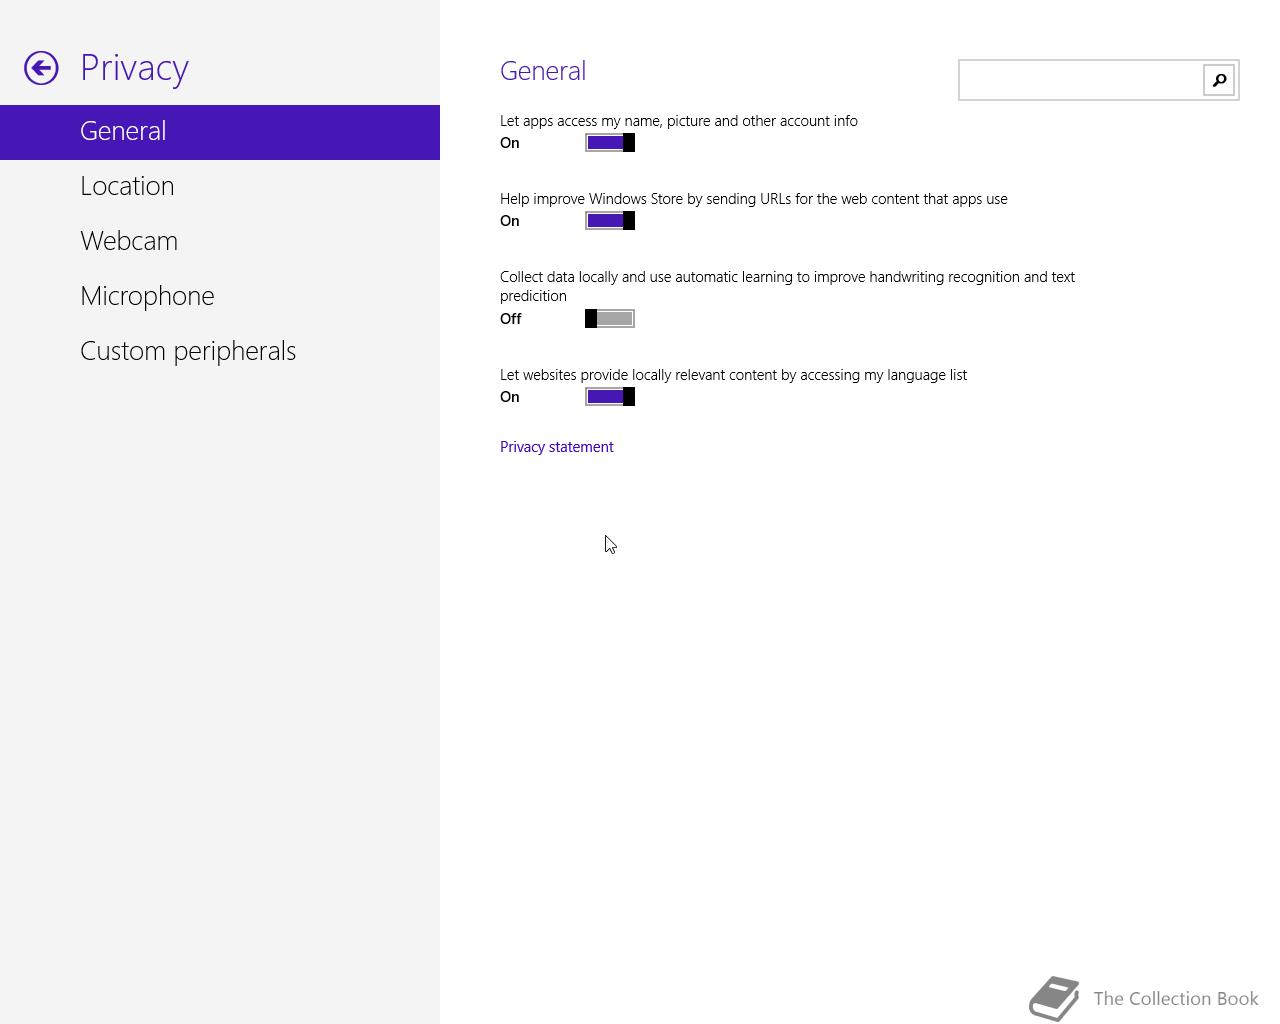Click the Privacy page title
The image size is (1280, 1024).
point(134,68)
